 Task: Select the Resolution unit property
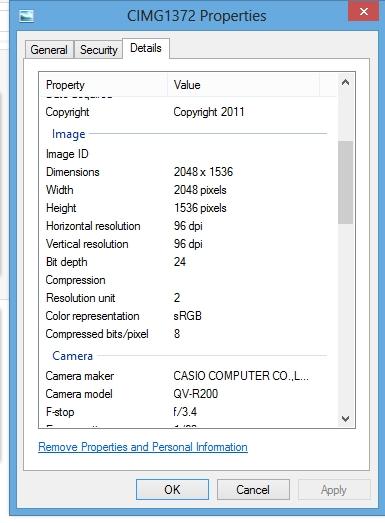[80, 298]
